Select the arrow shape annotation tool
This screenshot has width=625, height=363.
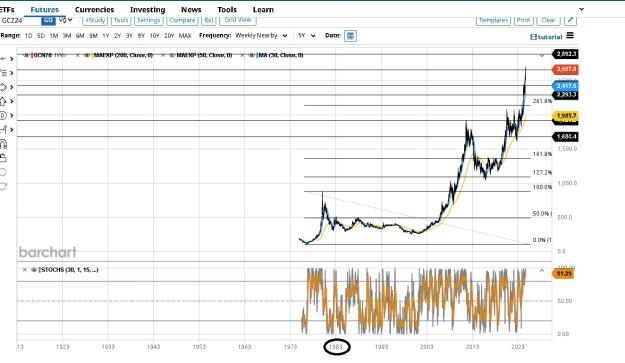(x=3, y=87)
